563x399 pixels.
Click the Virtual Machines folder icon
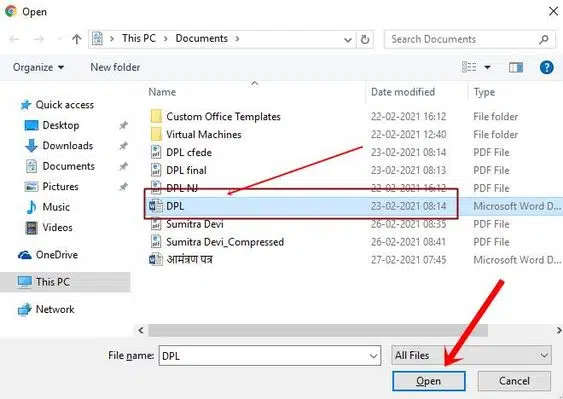pos(156,134)
